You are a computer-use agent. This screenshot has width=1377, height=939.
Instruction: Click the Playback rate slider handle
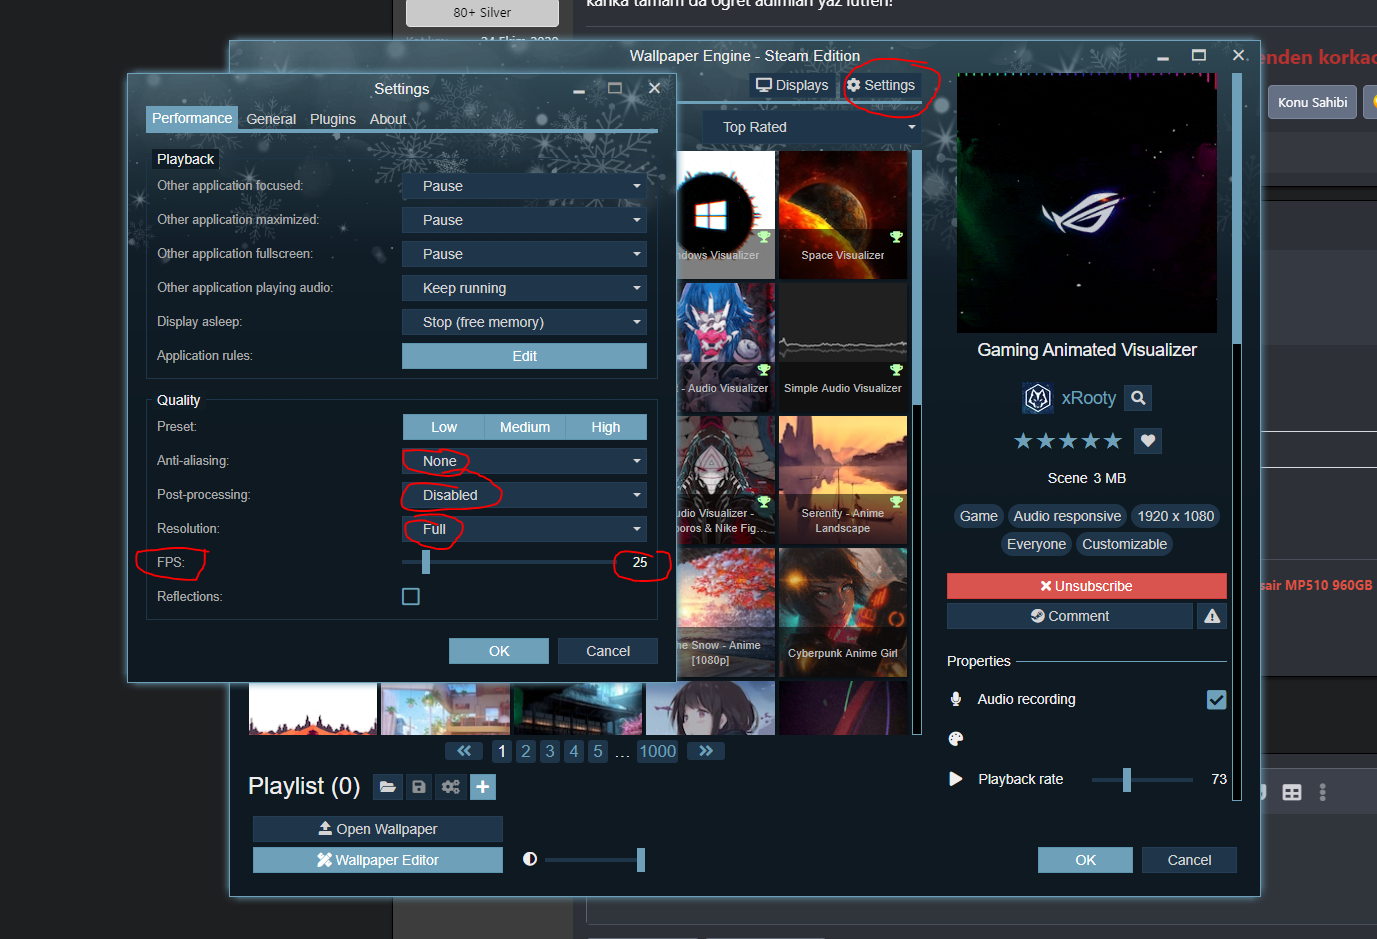tap(1127, 779)
